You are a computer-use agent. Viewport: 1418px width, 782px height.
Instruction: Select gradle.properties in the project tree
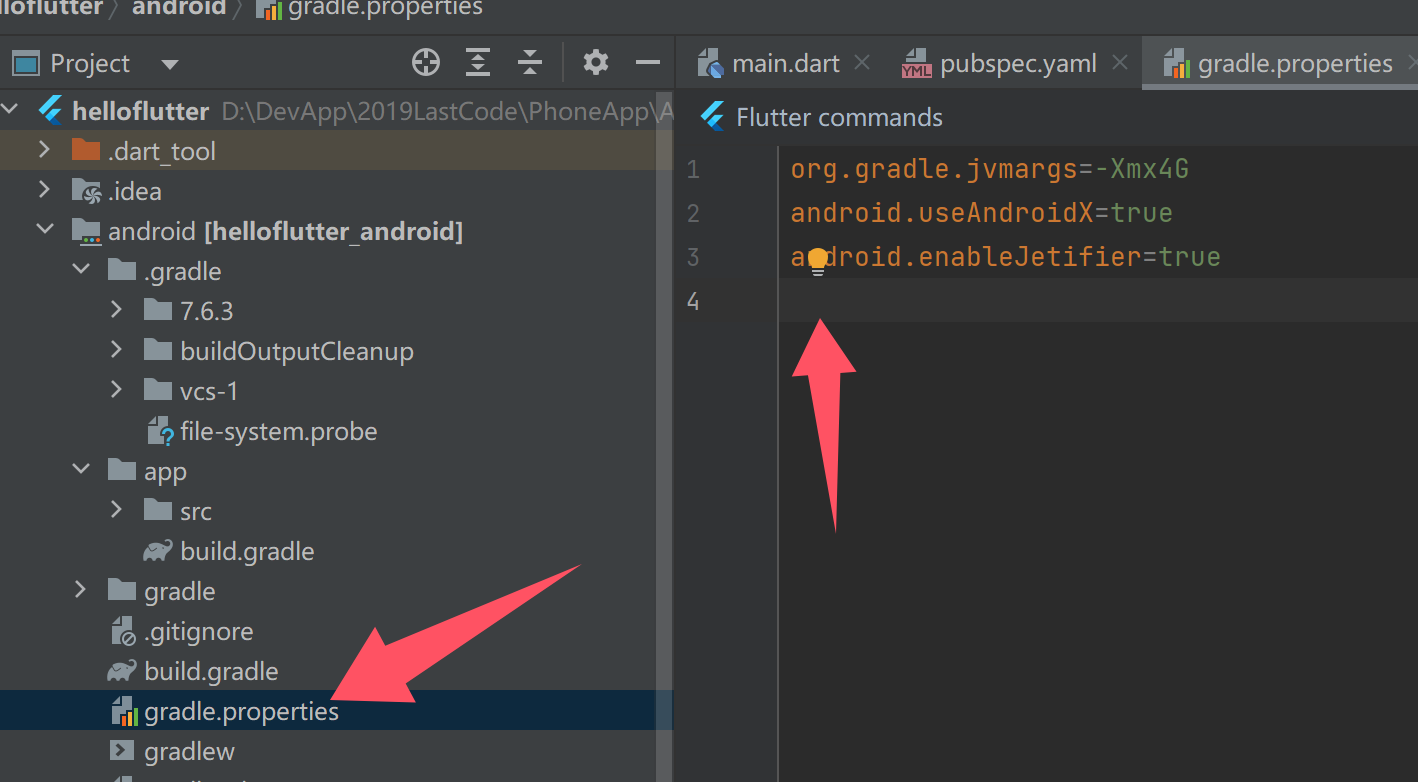tap(241, 711)
